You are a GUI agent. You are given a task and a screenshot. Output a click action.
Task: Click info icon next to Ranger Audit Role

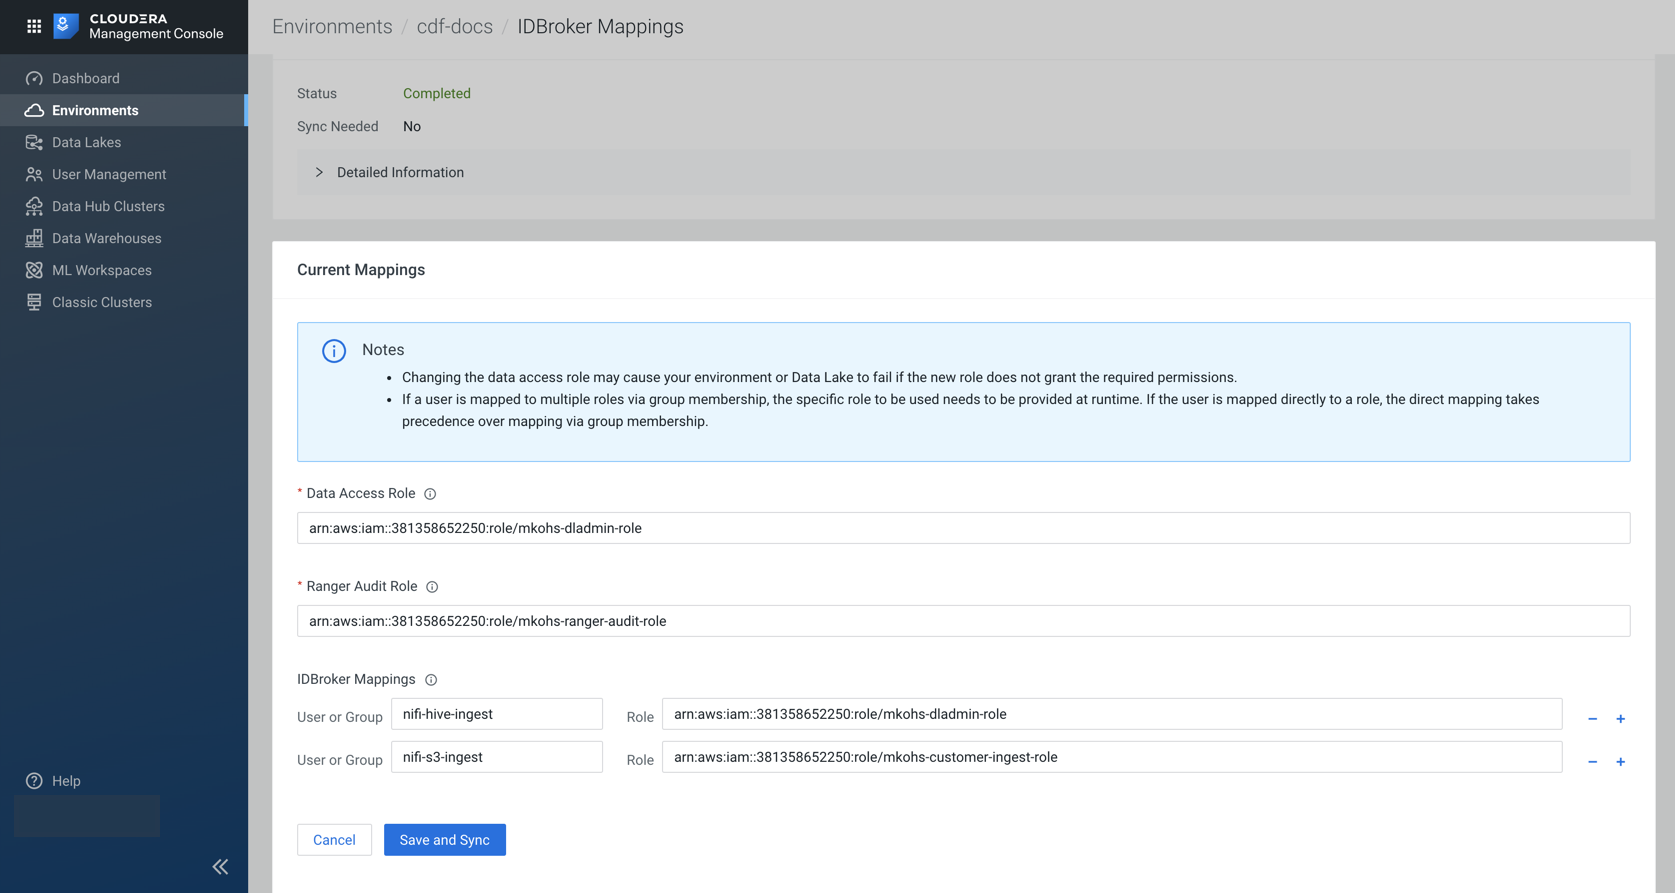[x=432, y=587]
